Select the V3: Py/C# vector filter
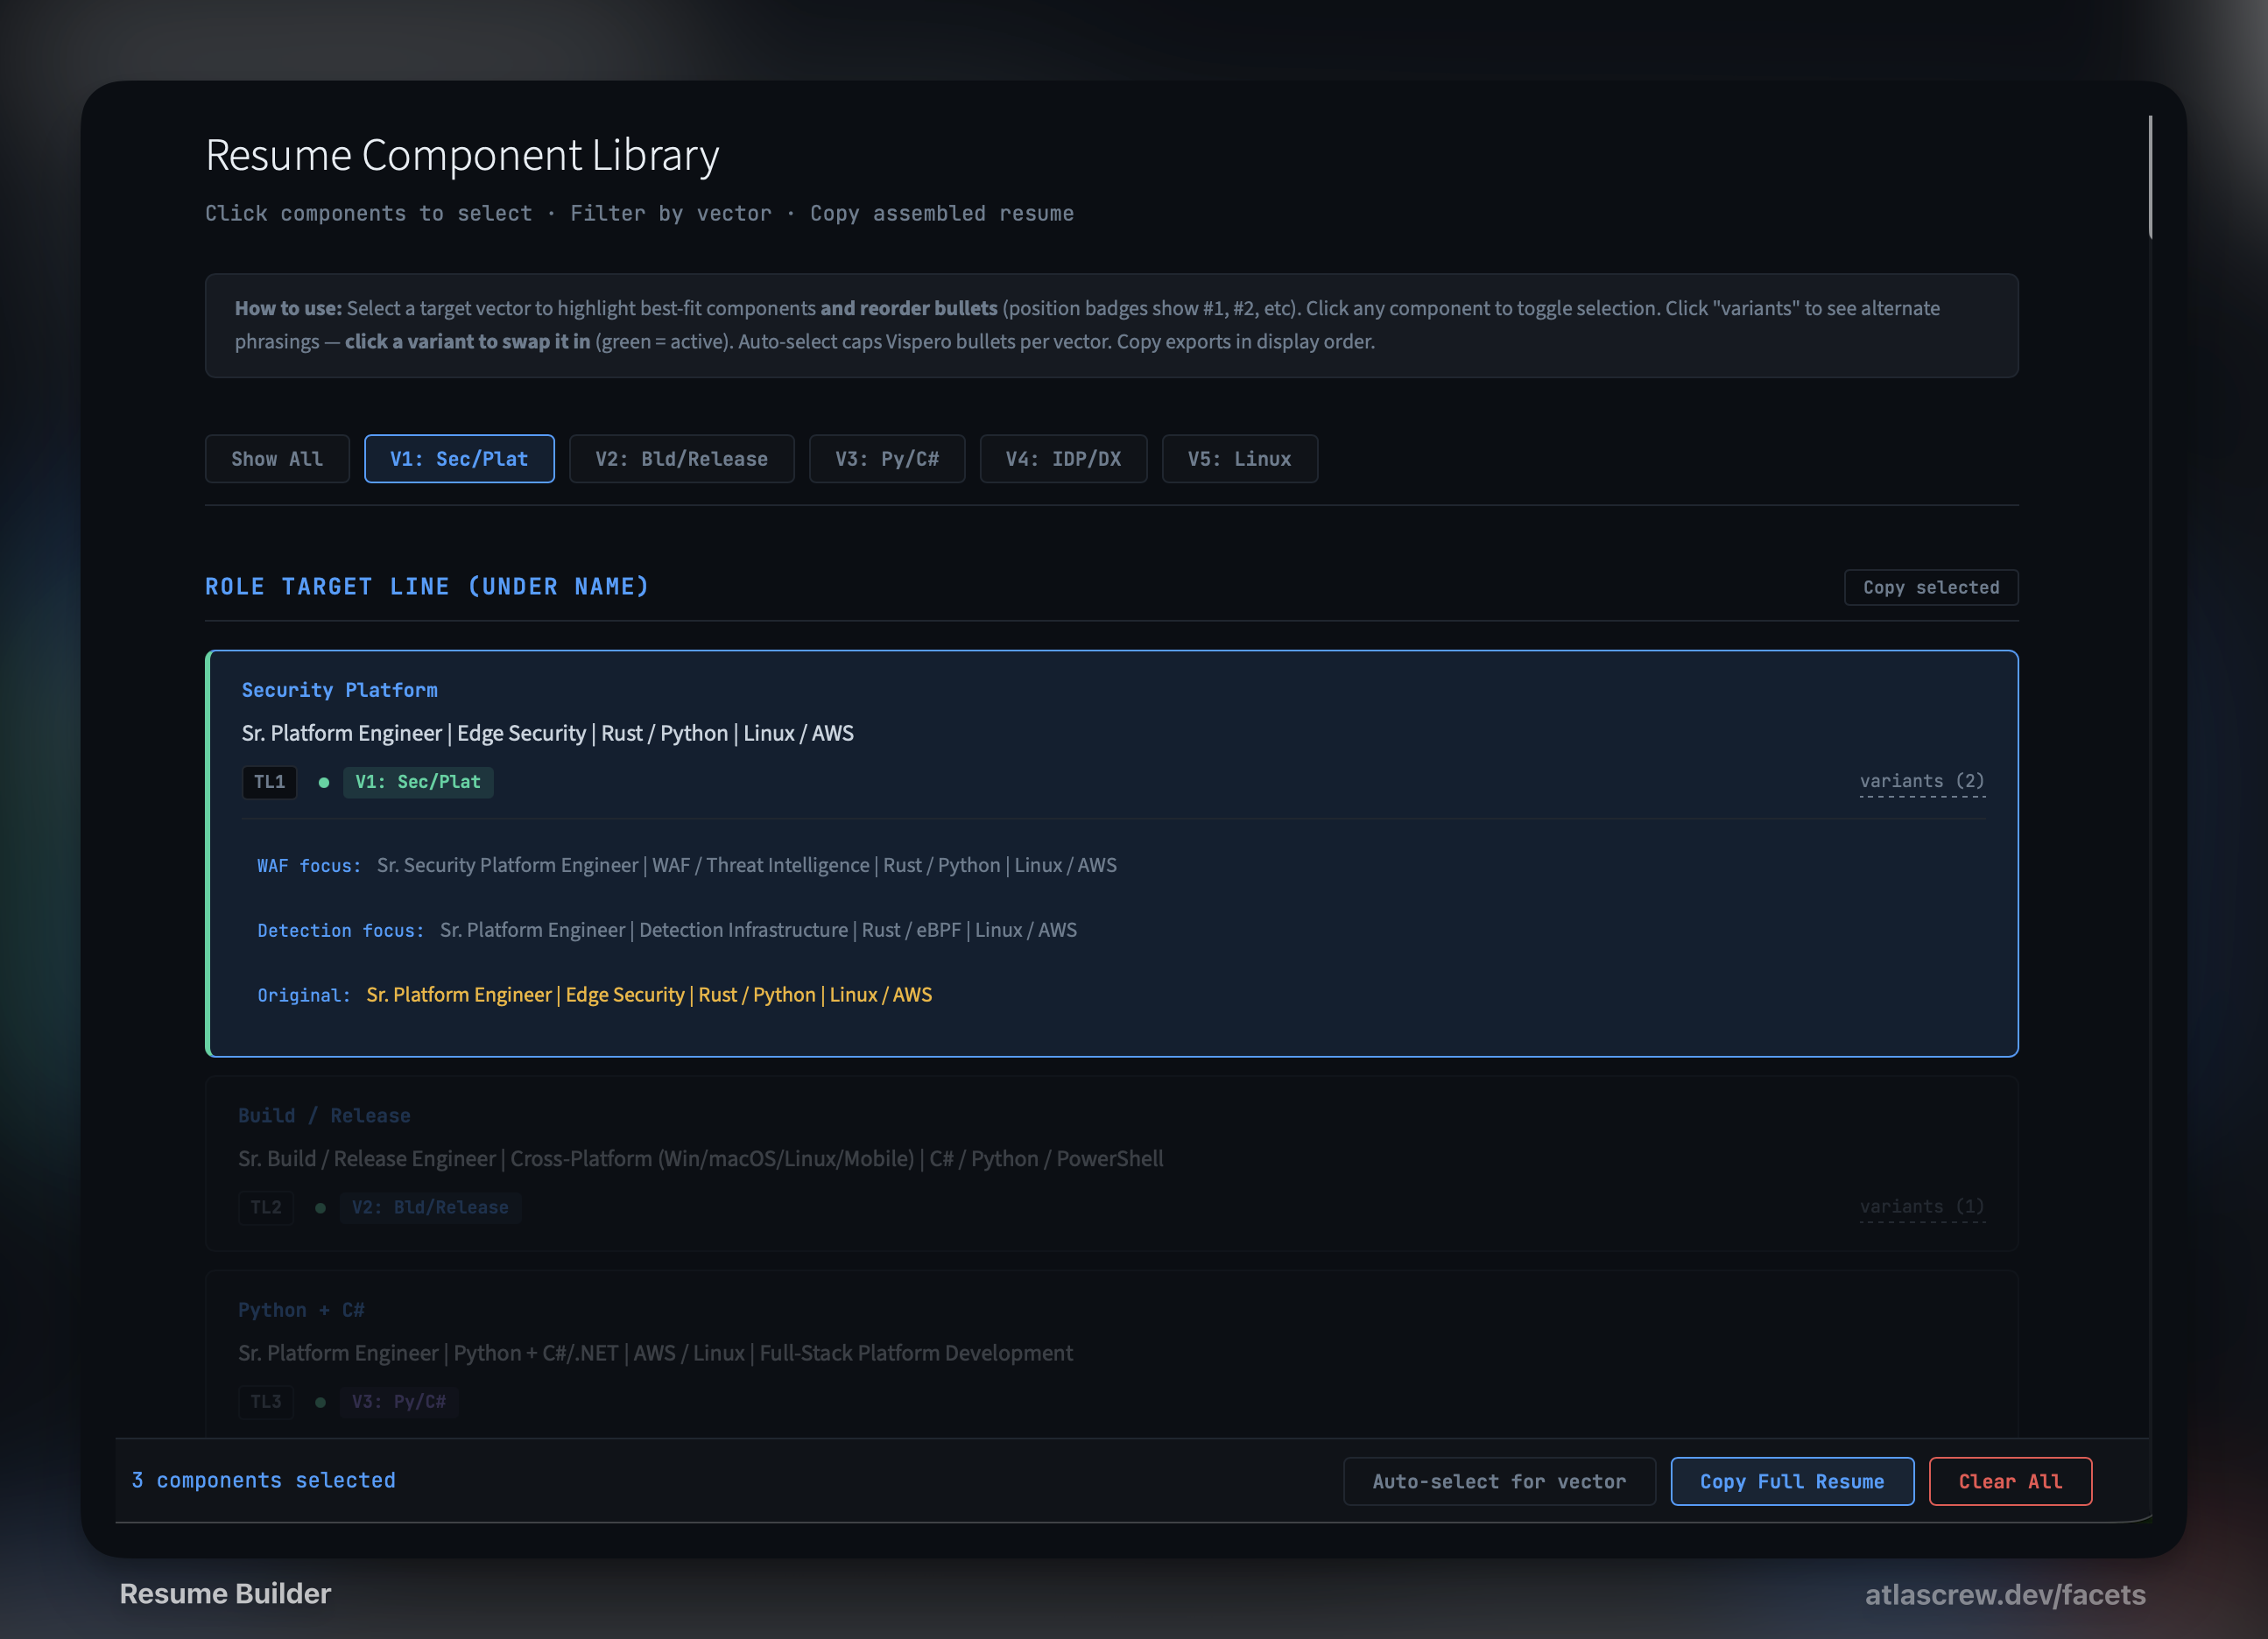The width and height of the screenshot is (2268, 1639). pyautogui.click(x=886, y=459)
